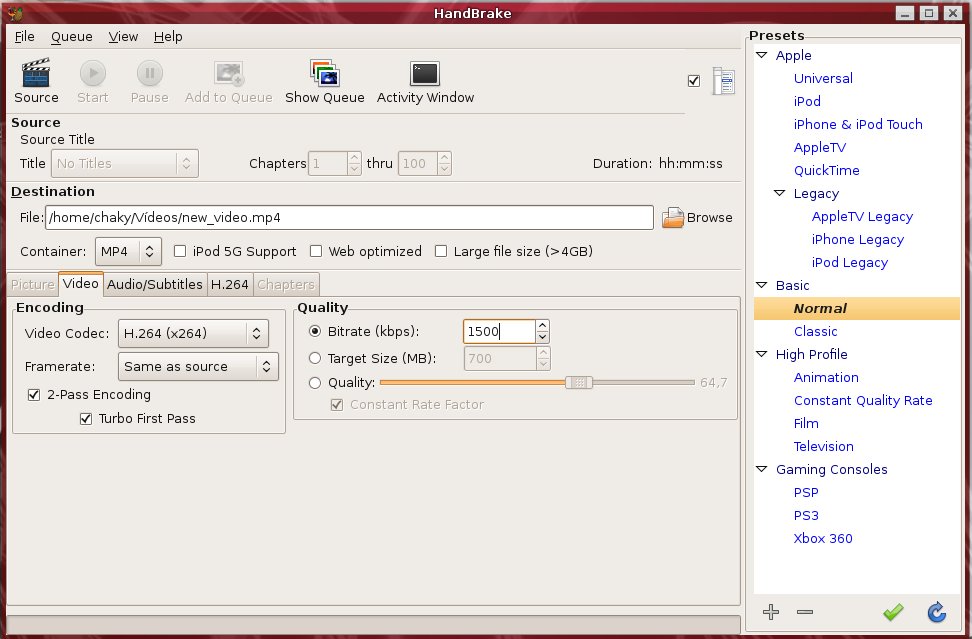Click in the destination File path field
This screenshot has width=972, height=639.
click(349, 218)
